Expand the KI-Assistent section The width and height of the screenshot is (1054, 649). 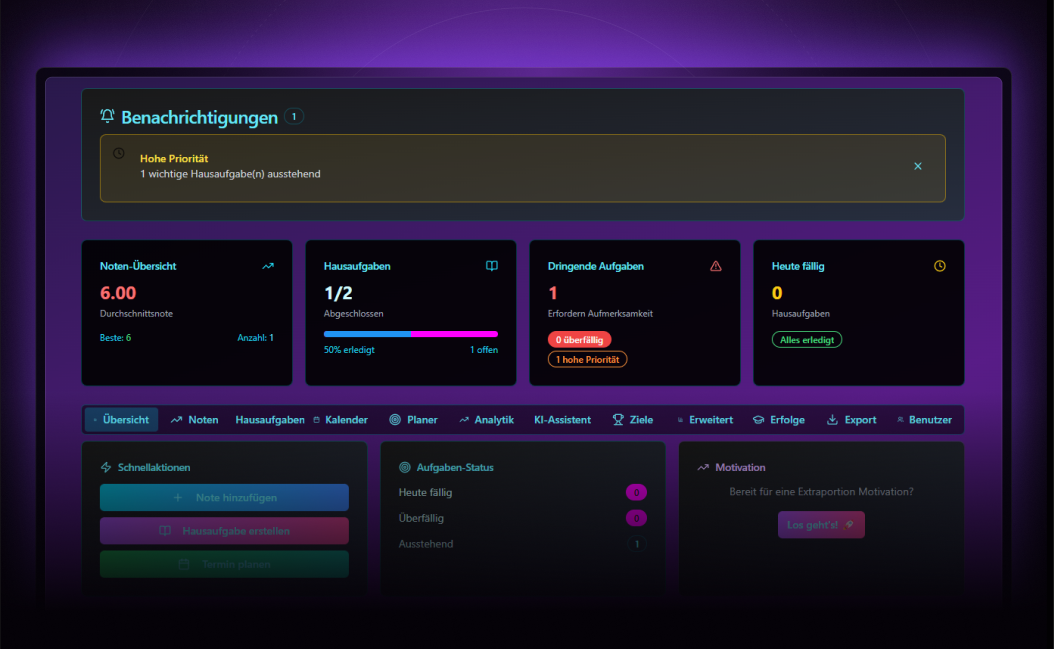(561, 419)
